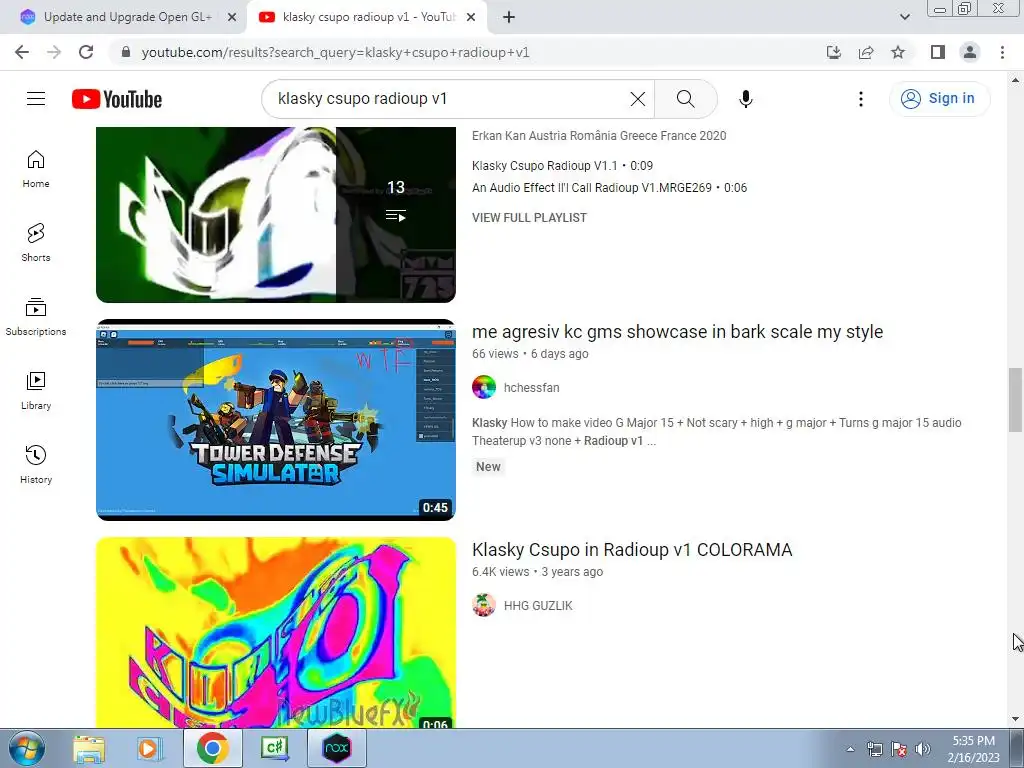Click hchessfan channel avatar

tap(484, 387)
